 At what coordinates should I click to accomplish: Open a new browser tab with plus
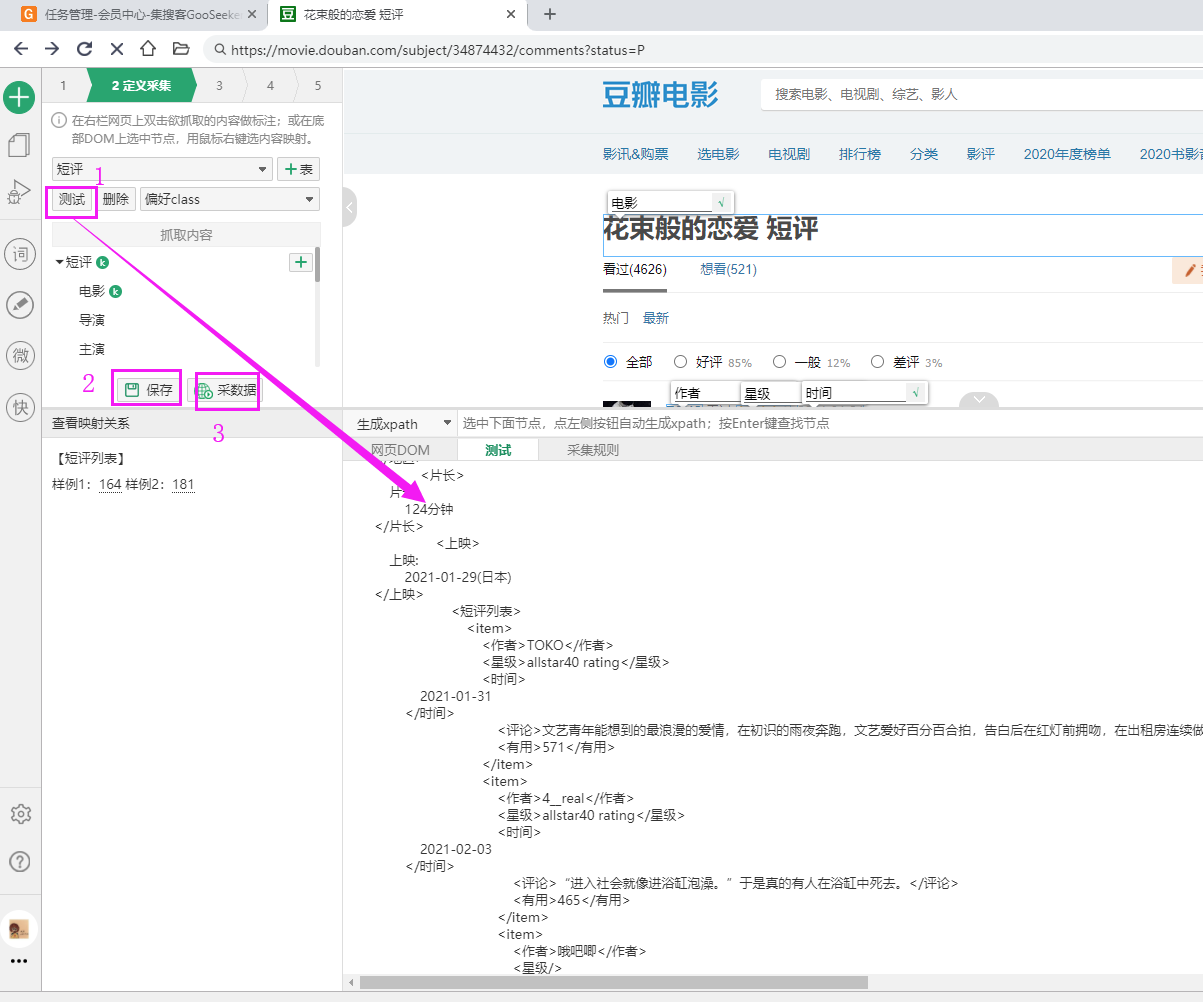point(549,14)
